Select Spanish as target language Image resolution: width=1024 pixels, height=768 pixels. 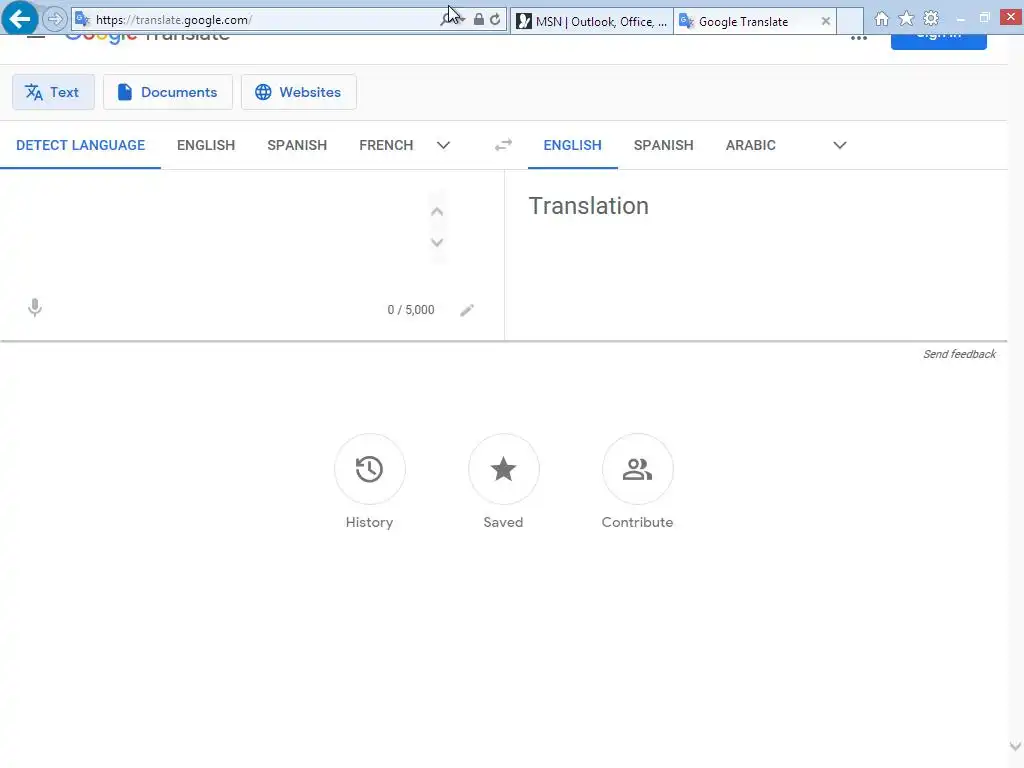pyautogui.click(x=664, y=145)
